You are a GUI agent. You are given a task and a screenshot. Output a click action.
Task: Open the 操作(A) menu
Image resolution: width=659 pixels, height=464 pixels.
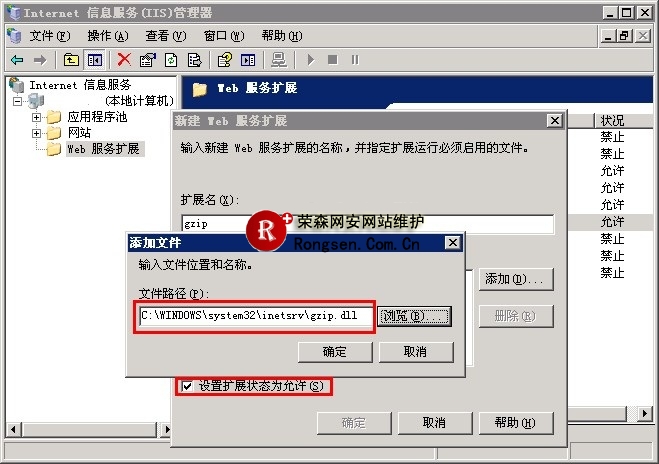click(108, 36)
